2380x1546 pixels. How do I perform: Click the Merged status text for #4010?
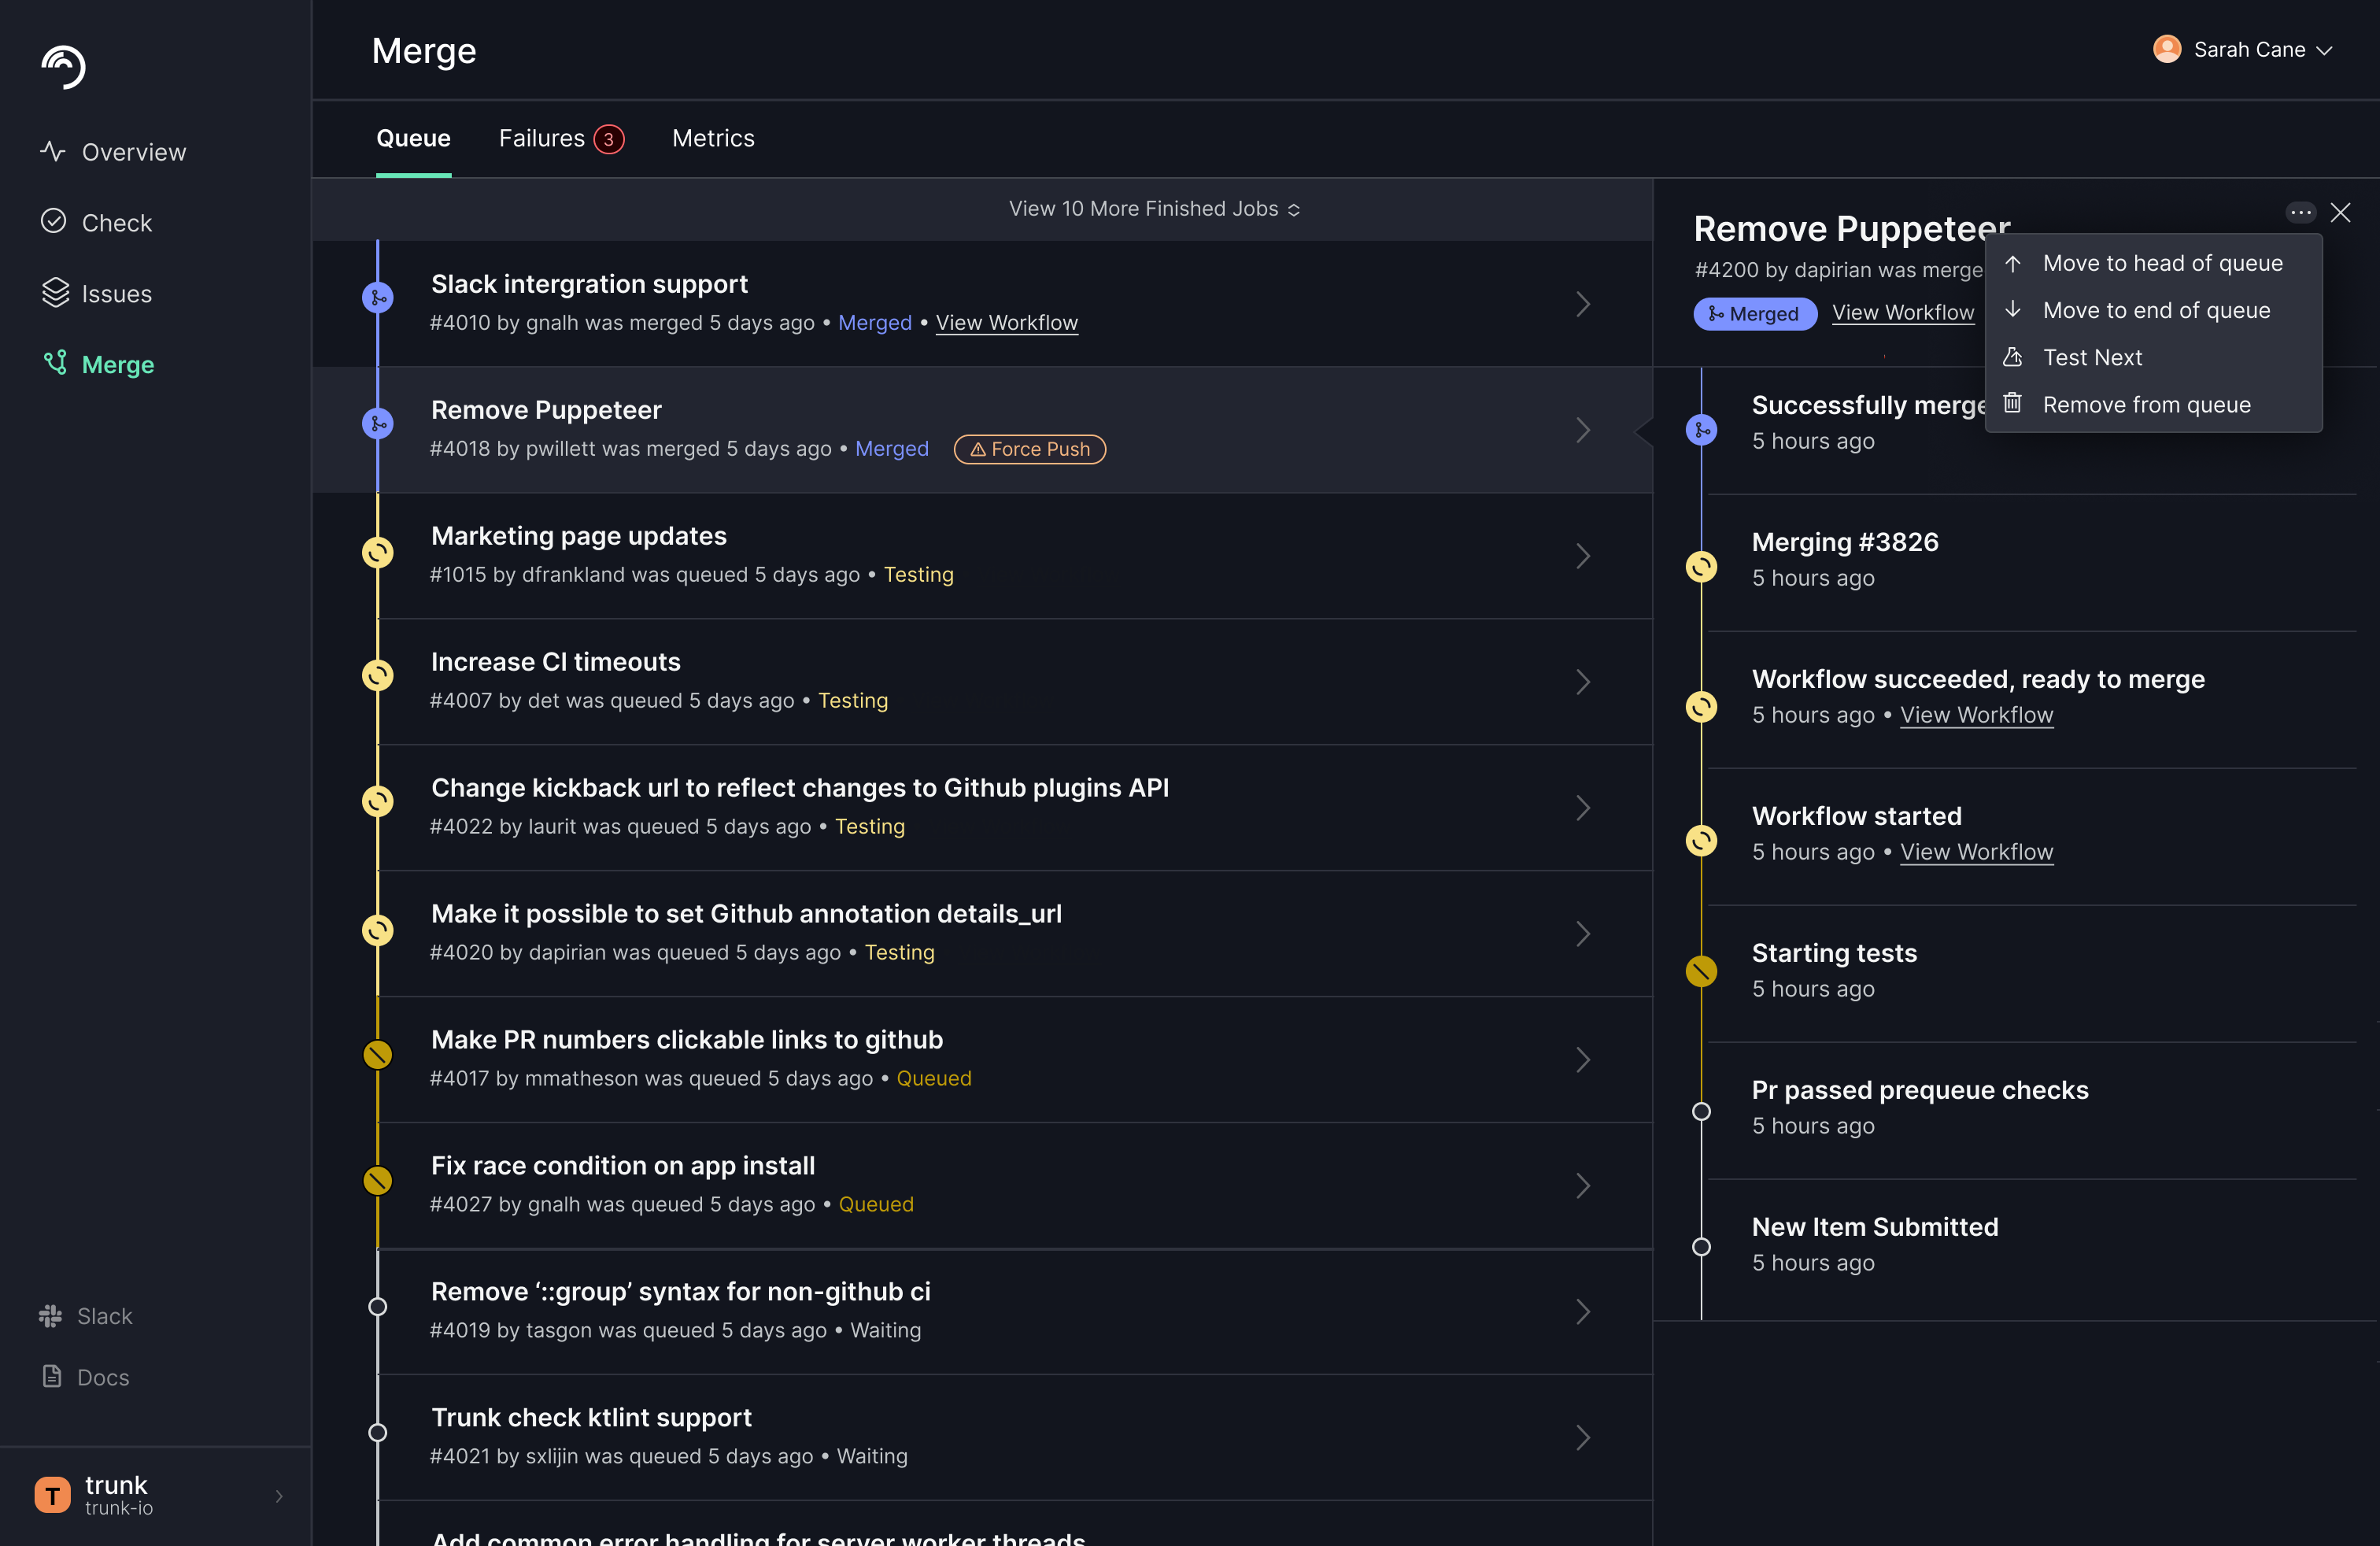pyautogui.click(x=875, y=322)
